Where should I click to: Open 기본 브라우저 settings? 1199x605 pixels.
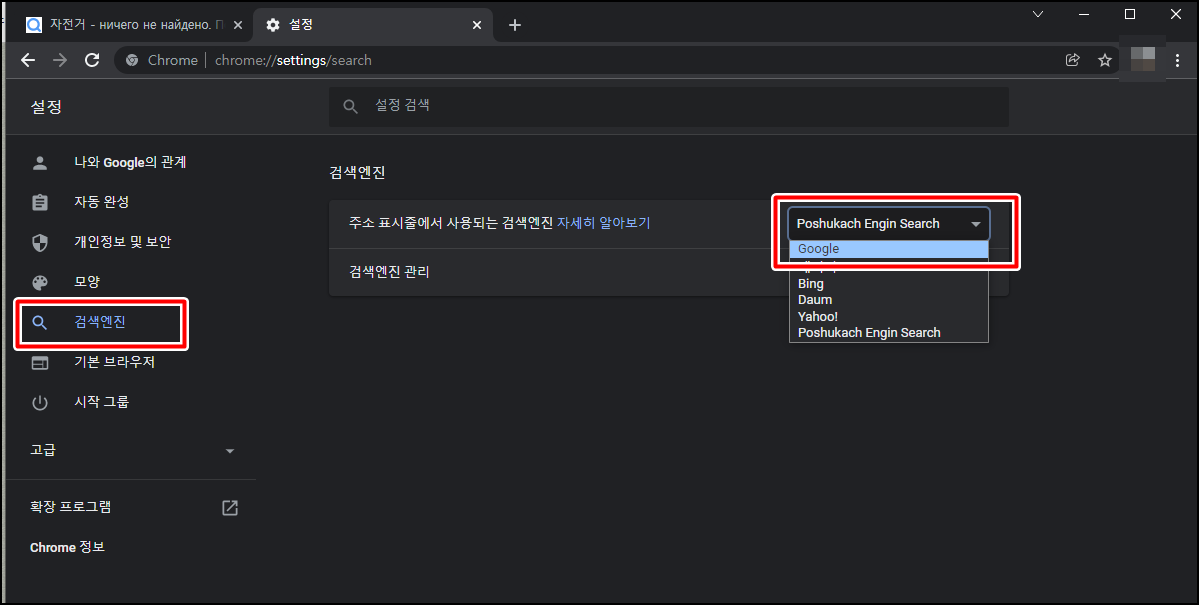click(114, 362)
